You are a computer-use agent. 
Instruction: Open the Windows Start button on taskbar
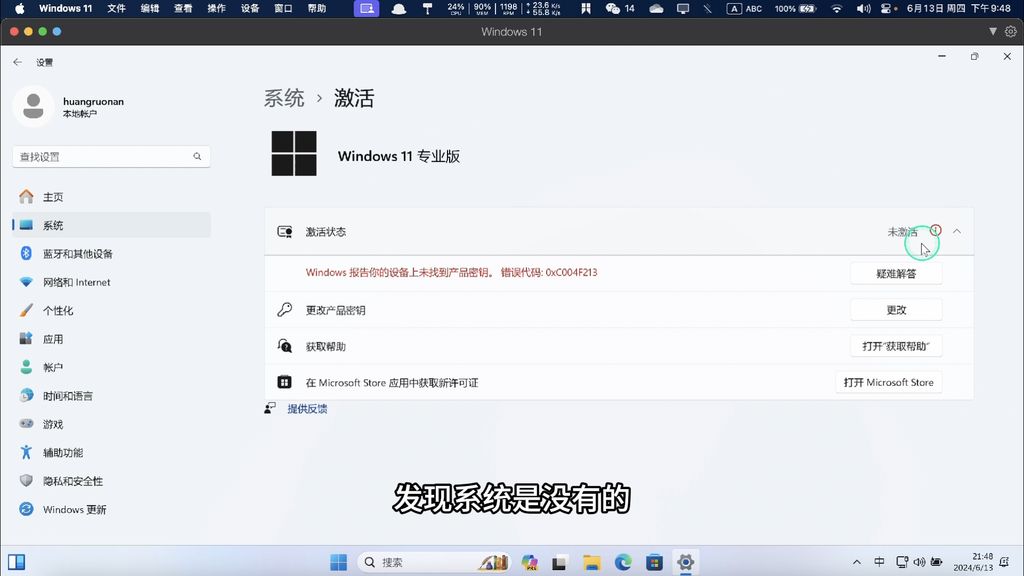(338, 562)
